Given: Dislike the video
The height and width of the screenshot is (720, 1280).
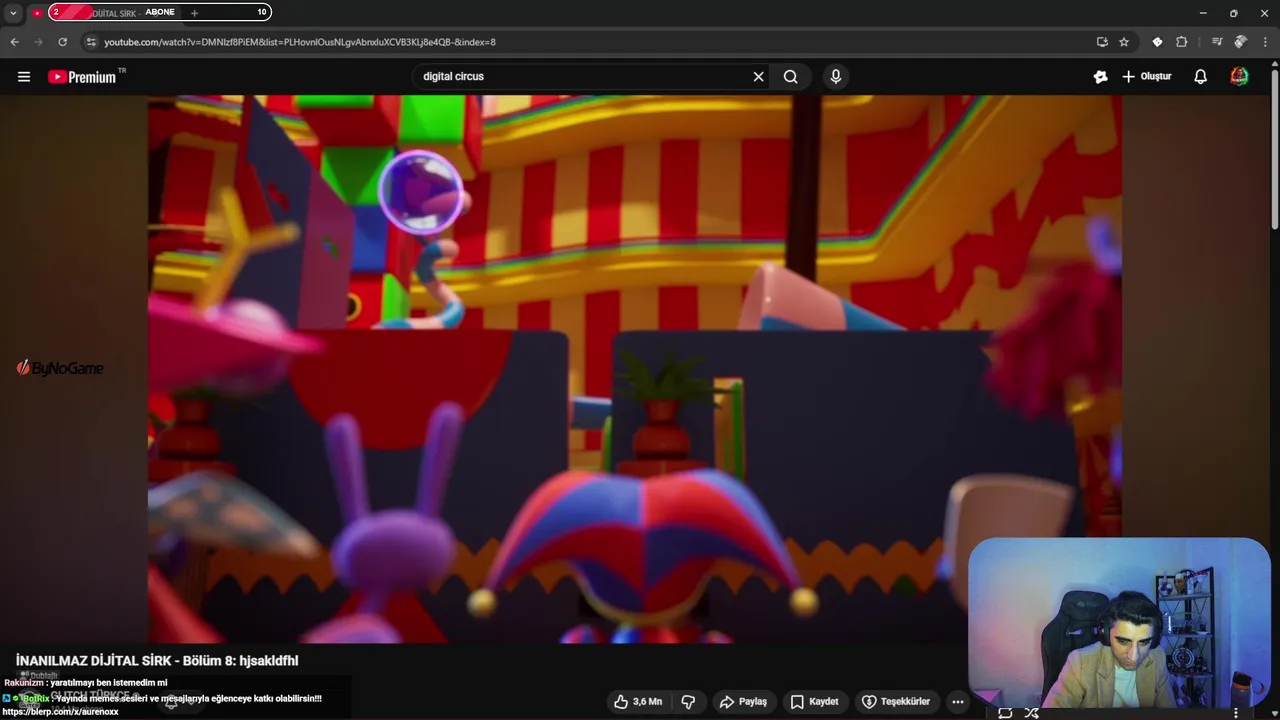Looking at the screenshot, I should [x=688, y=702].
